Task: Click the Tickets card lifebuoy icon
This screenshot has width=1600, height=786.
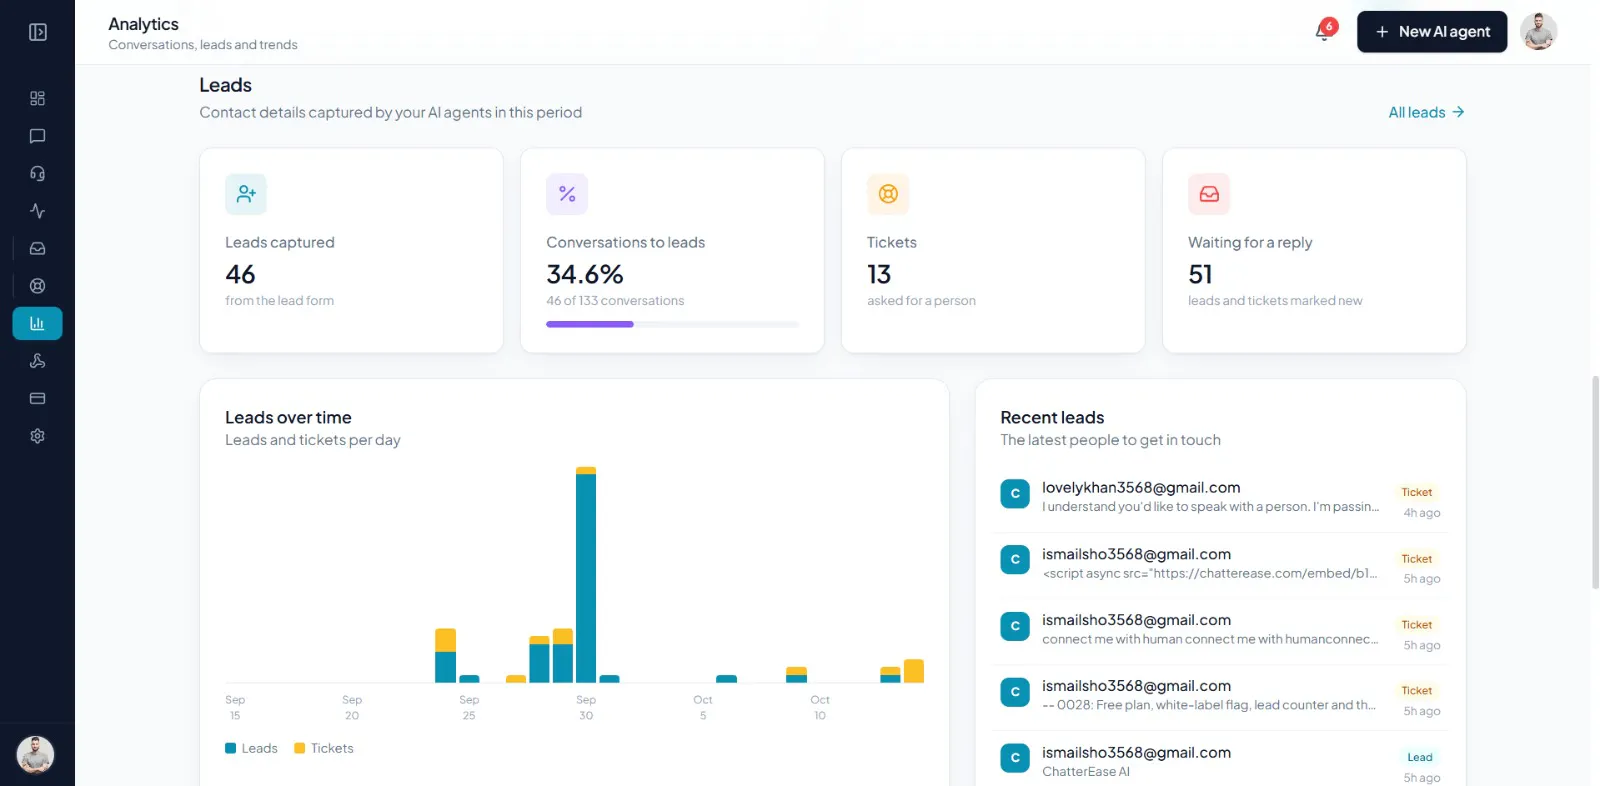Action: click(x=888, y=194)
